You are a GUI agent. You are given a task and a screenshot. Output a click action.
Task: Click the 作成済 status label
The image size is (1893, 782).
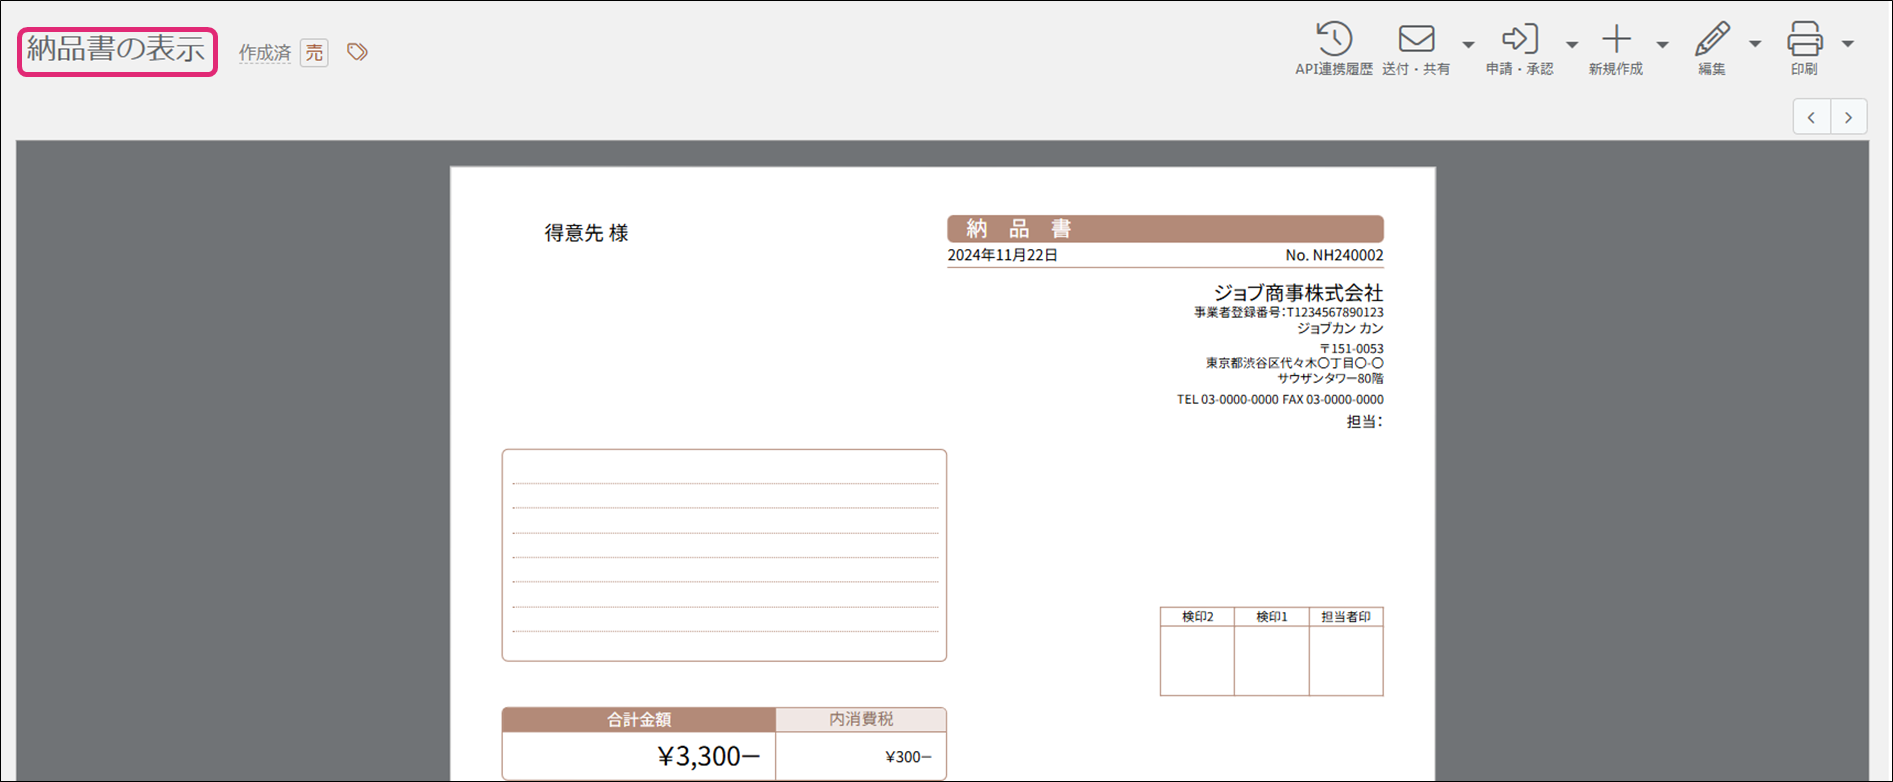click(x=264, y=53)
